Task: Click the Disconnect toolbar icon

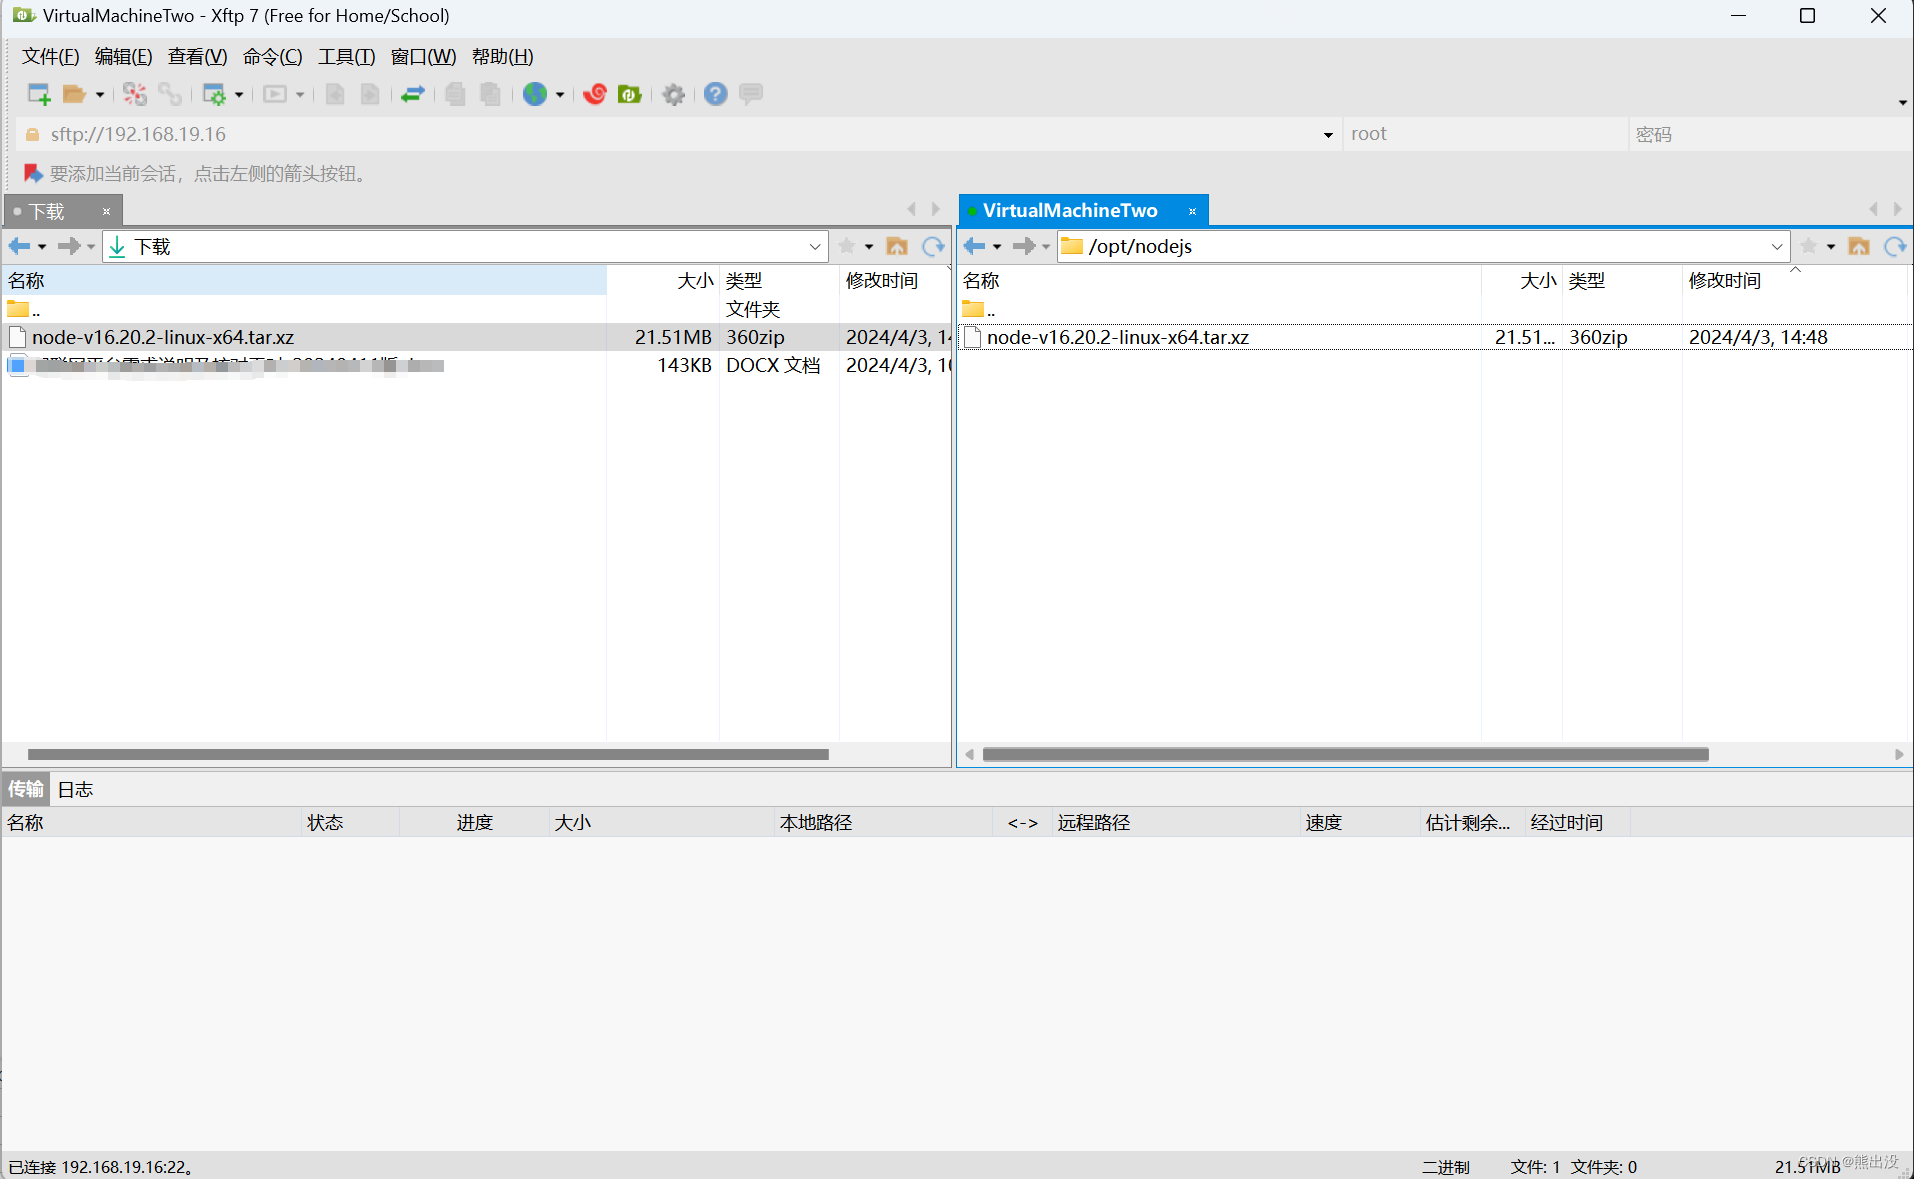Action: click(x=134, y=94)
